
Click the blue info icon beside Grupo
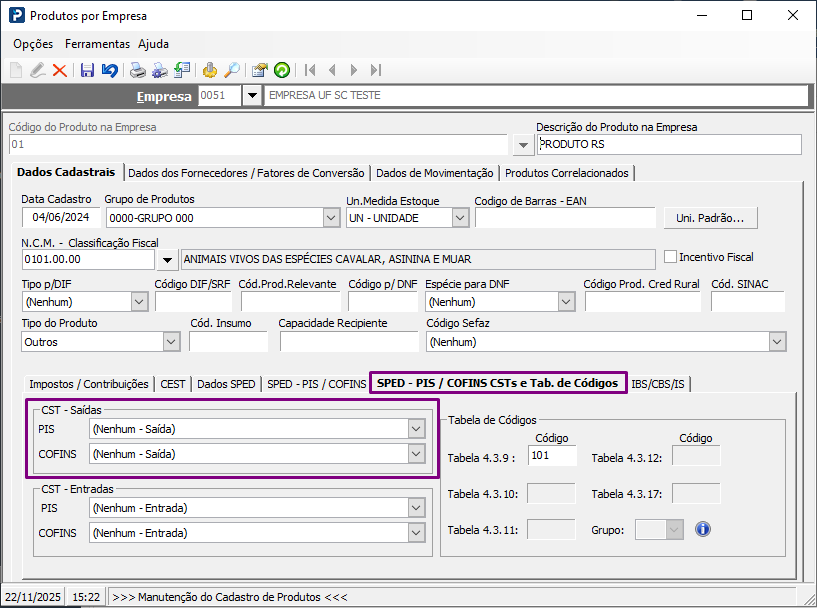702,529
